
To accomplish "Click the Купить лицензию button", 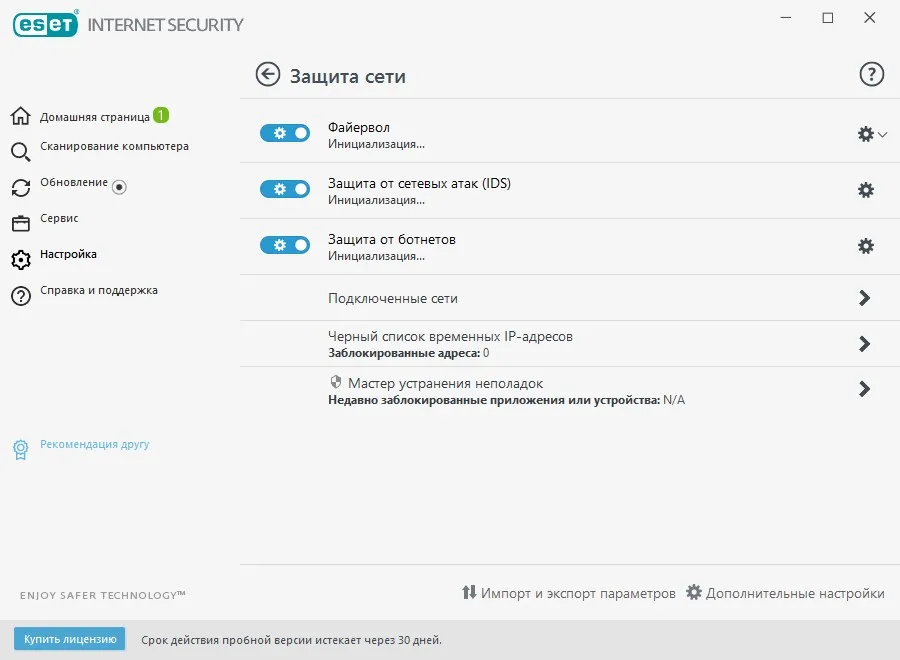I will click(69, 639).
